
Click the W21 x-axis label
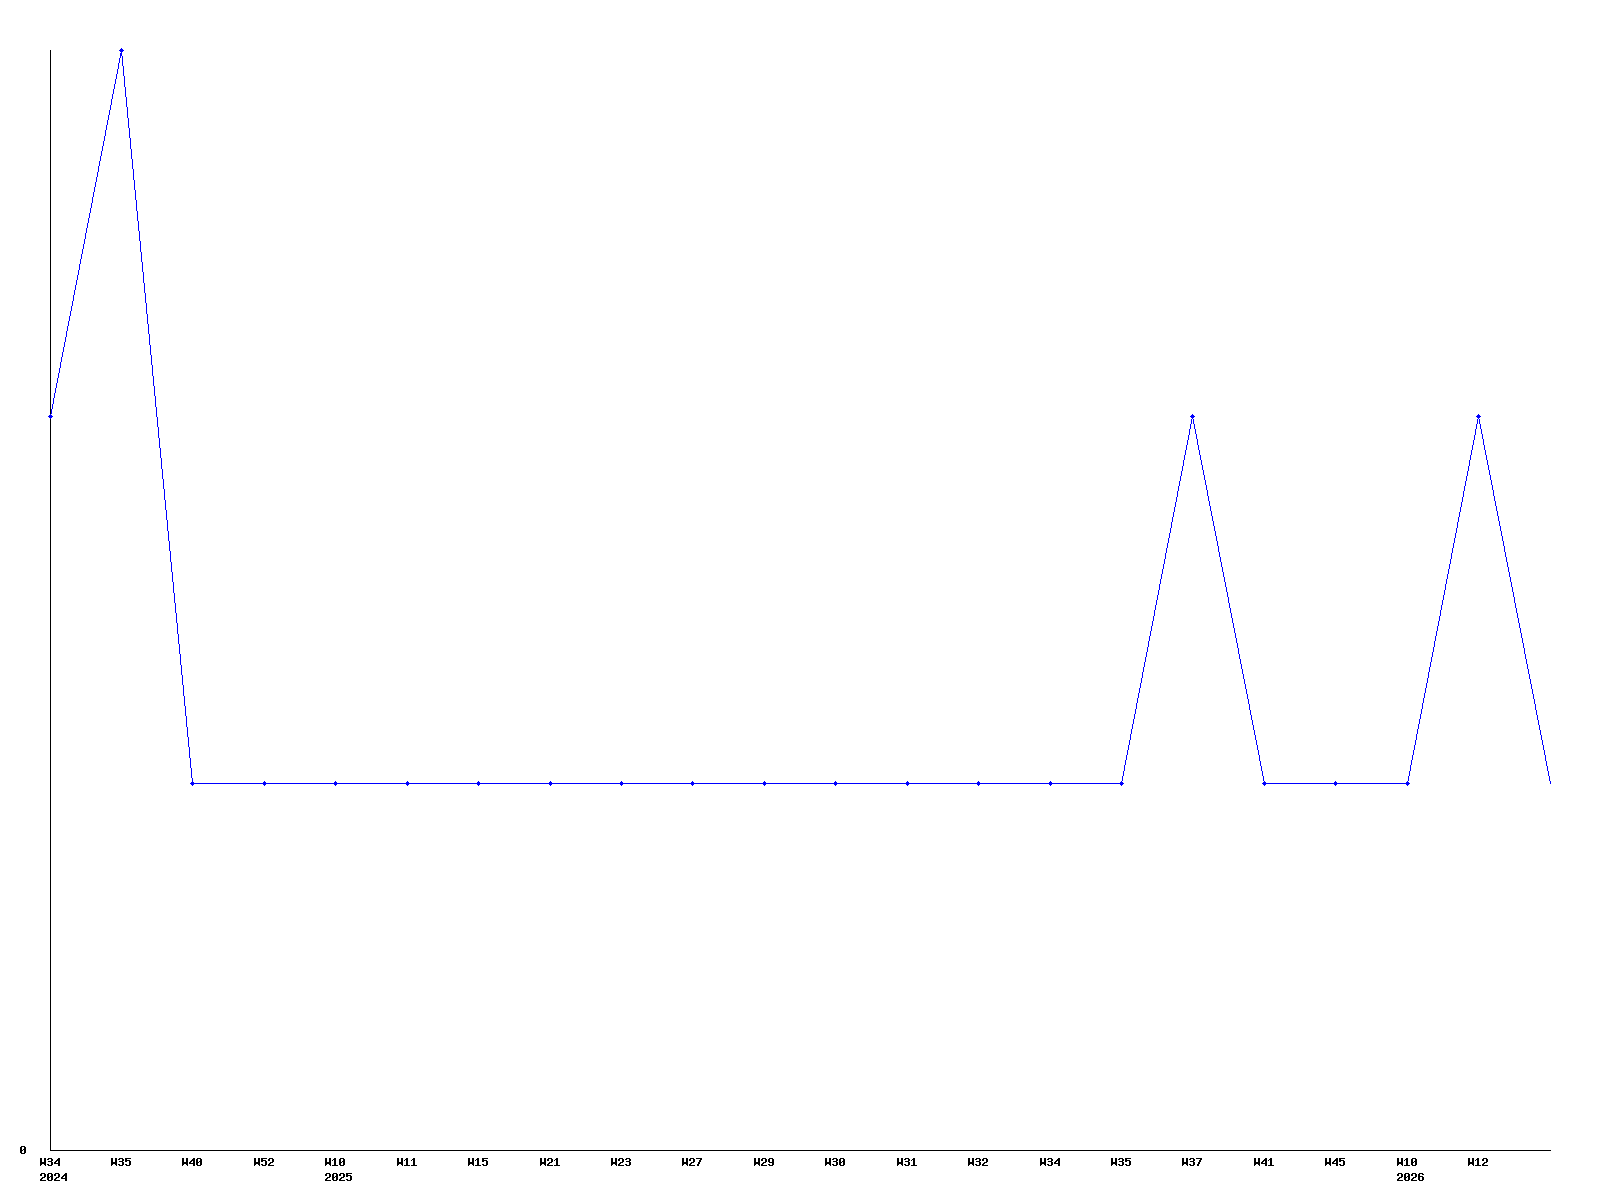(x=549, y=1162)
